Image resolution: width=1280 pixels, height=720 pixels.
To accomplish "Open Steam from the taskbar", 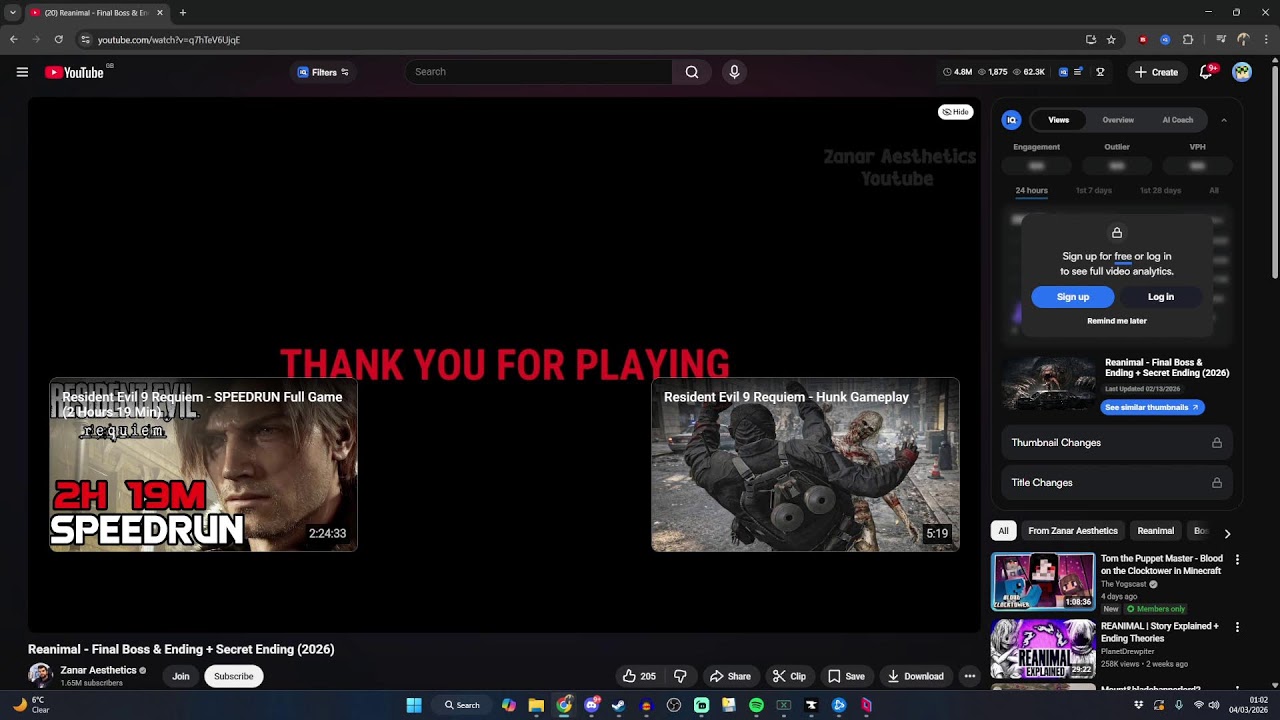I will point(618,705).
